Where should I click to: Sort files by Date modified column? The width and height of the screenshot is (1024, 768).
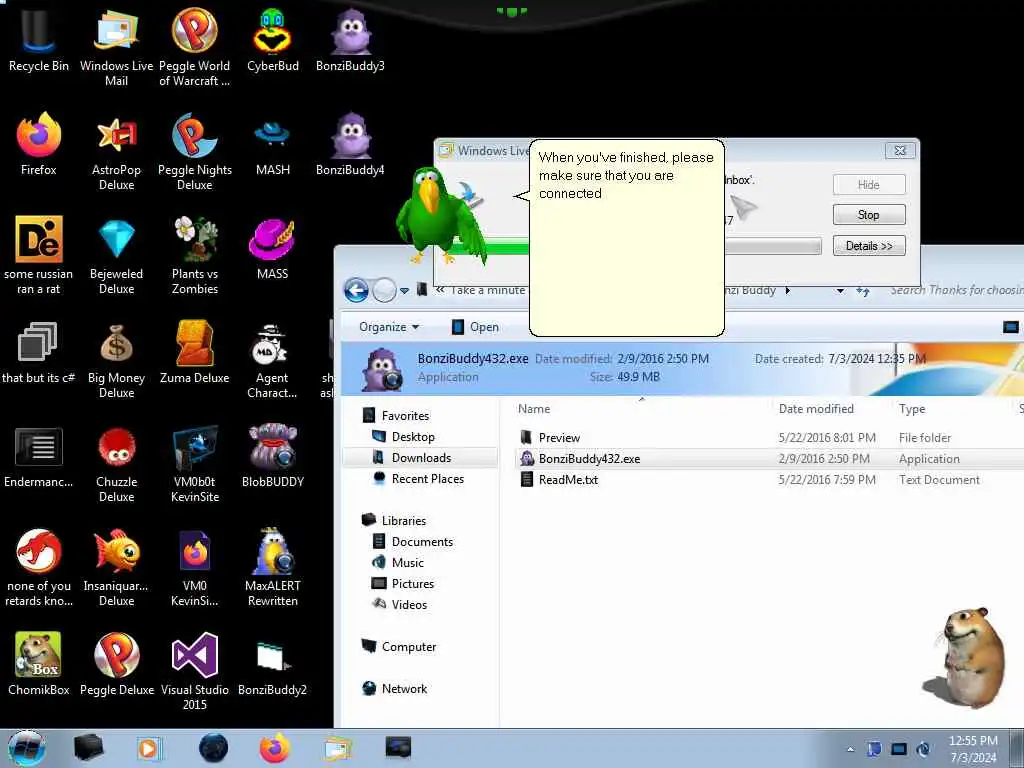pyautogui.click(x=816, y=409)
